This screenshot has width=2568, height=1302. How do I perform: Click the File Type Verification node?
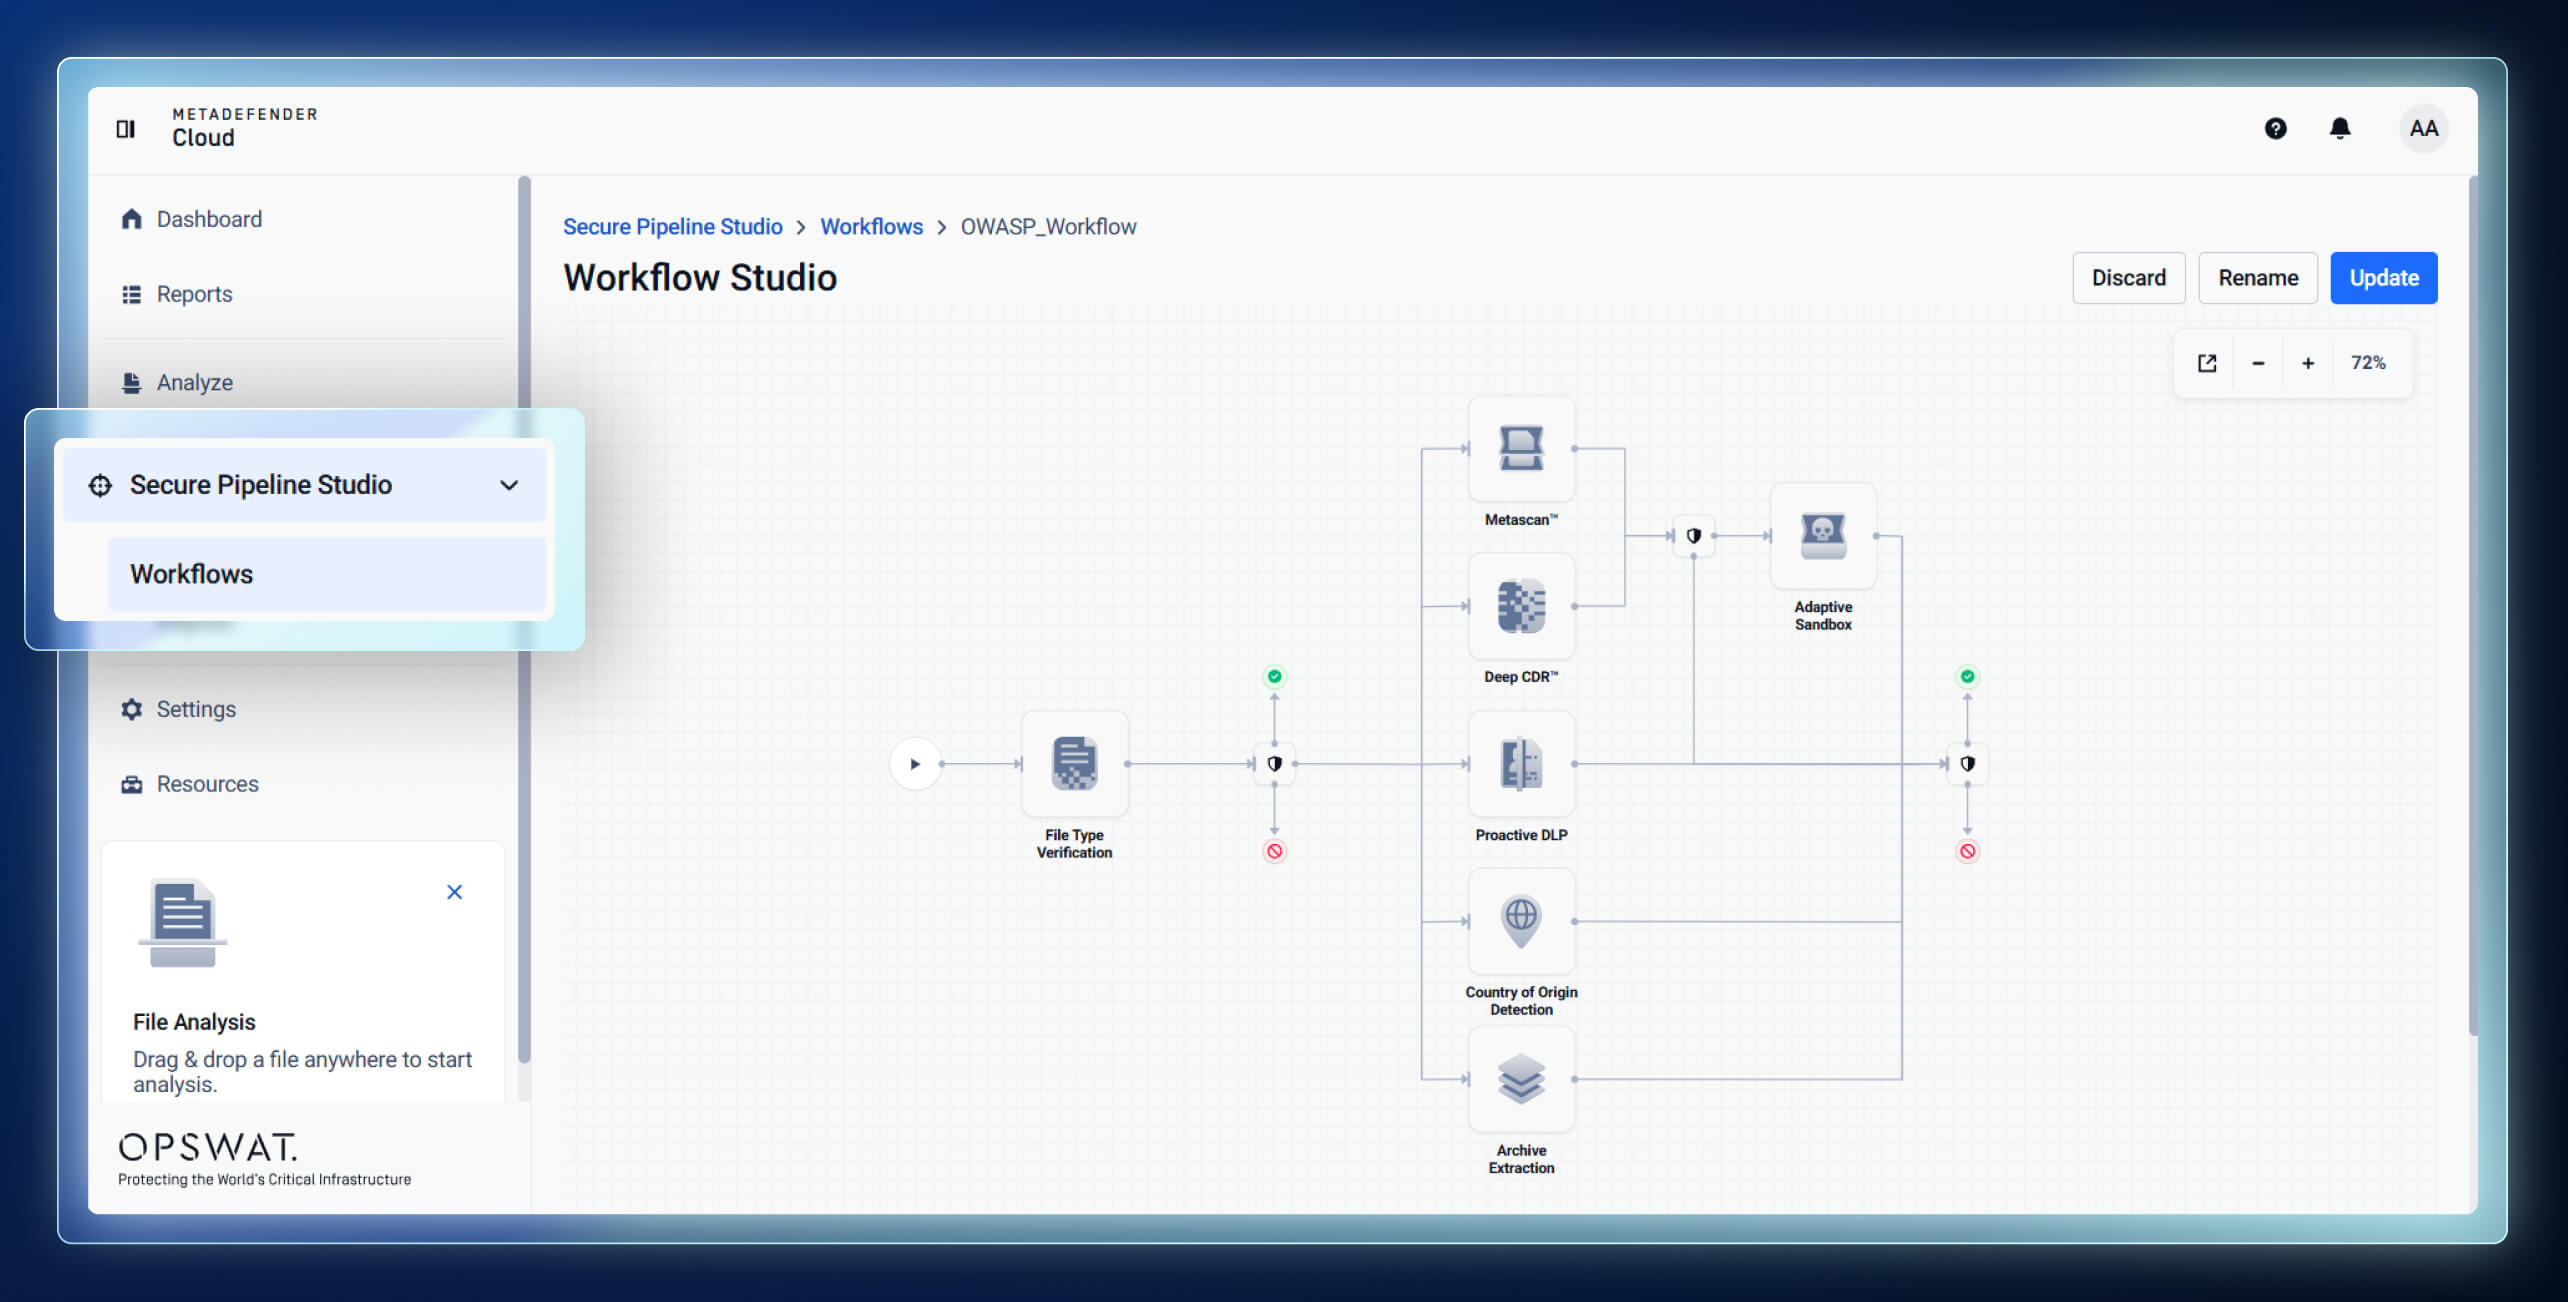click(x=1074, y=764)
